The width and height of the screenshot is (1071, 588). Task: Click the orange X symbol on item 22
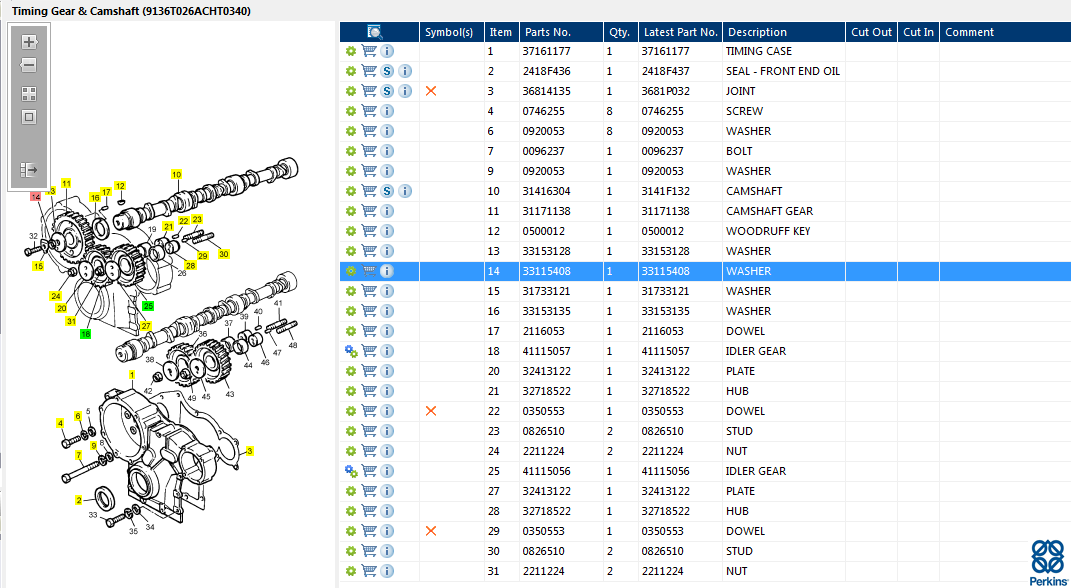click(431, 411)
